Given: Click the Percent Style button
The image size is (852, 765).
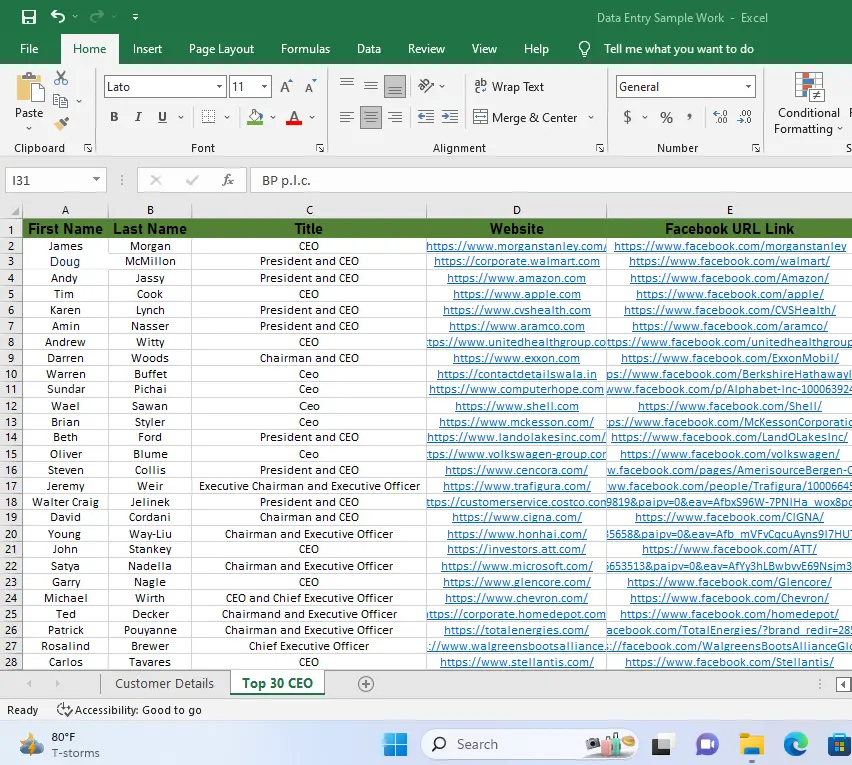Looking at the screenshot, I should (666, 118).
